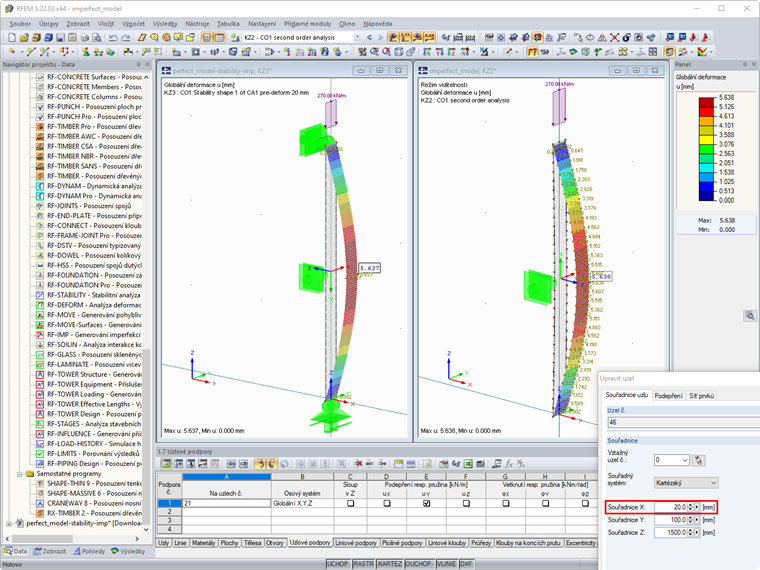Toggle Sloup v Z checkbox in row 1
The image size is (760, 570).
click(x=350, y=504)
